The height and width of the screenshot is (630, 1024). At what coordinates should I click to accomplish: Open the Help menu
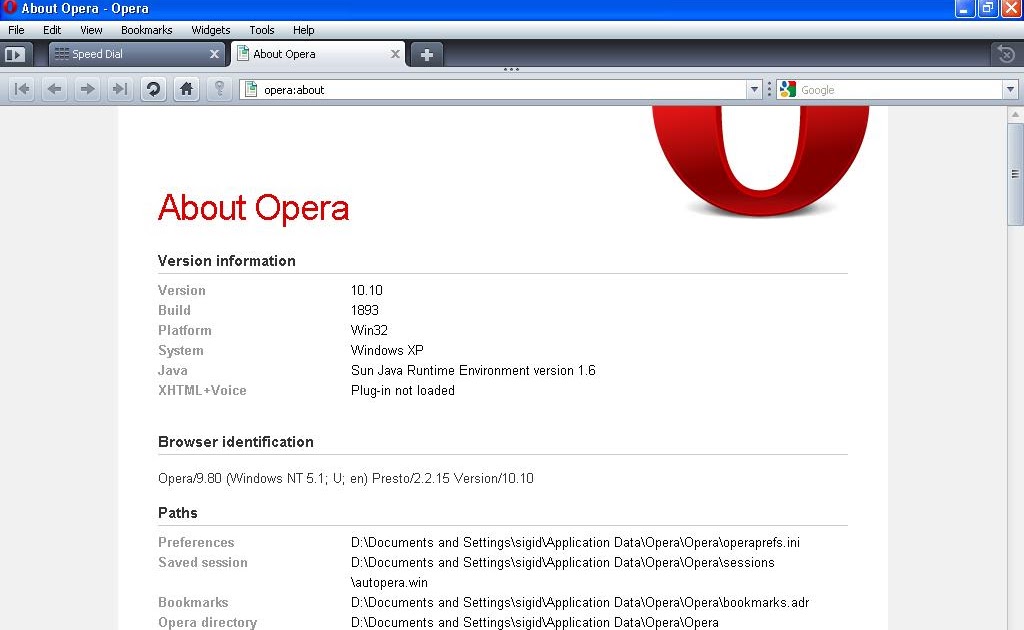[303, 30]
